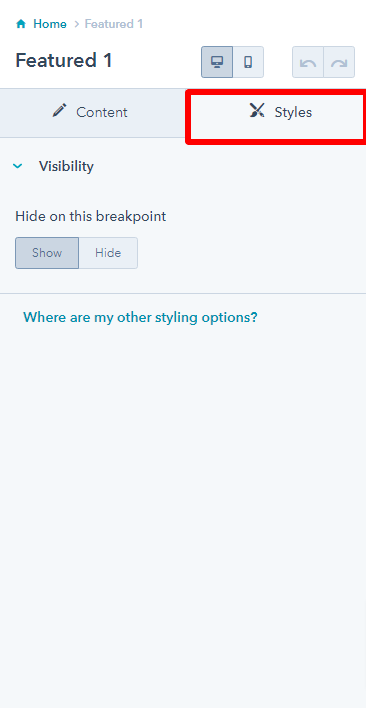Open 'Where are my other styling options?' link

(140, 317)
